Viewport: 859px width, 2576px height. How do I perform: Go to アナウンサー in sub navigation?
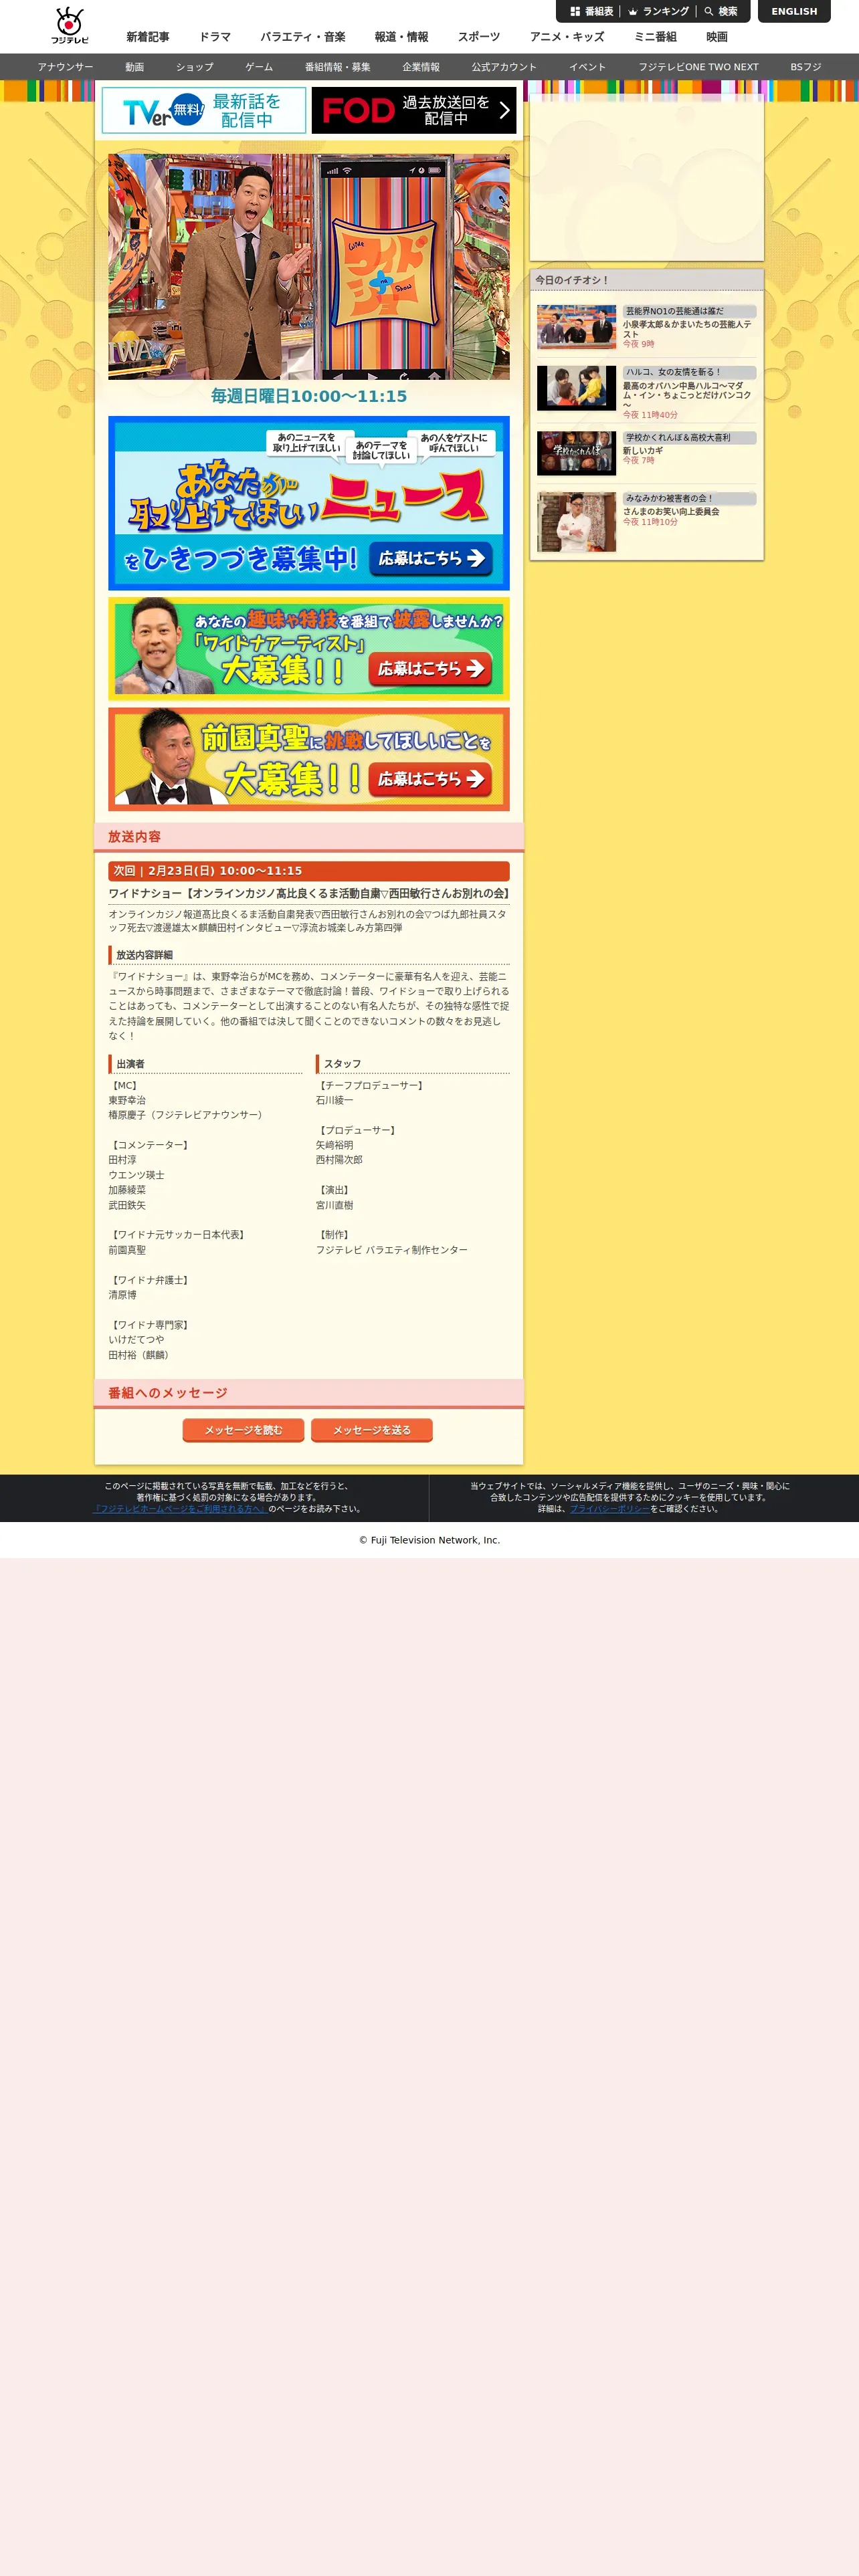[65, 67]
